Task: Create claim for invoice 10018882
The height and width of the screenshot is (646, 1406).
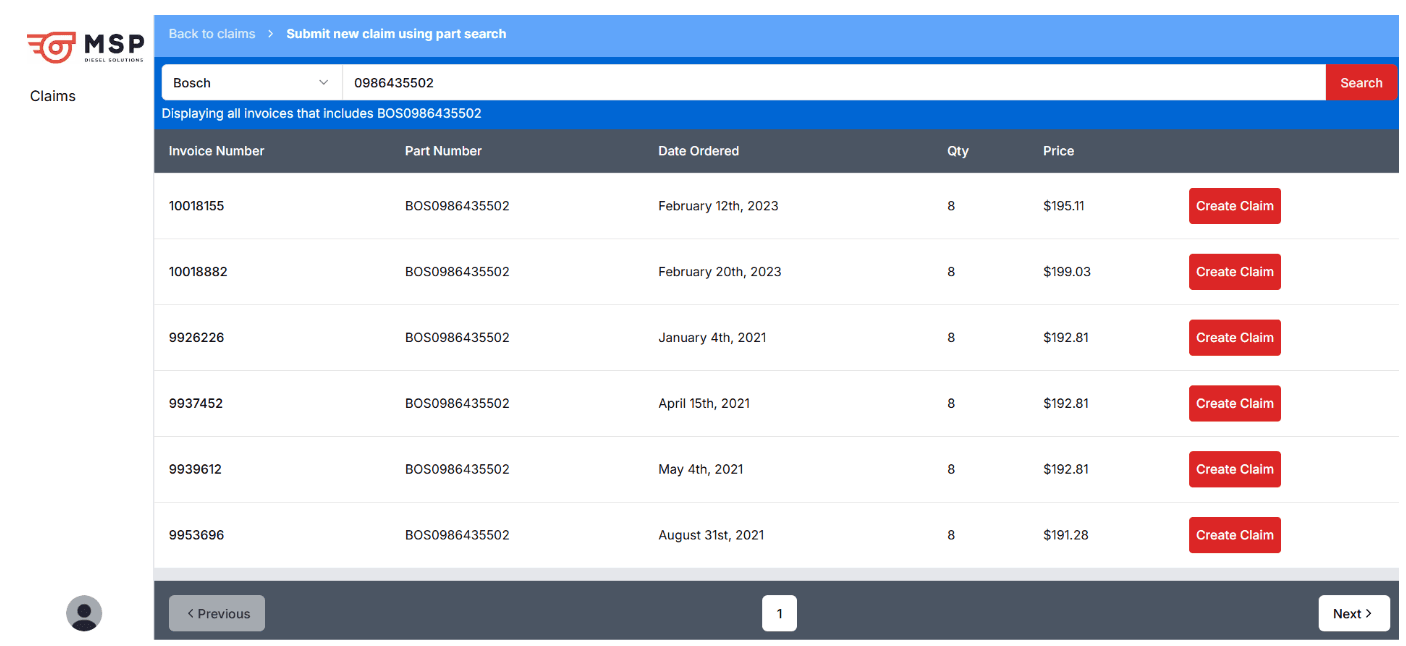Action: 1234,272
